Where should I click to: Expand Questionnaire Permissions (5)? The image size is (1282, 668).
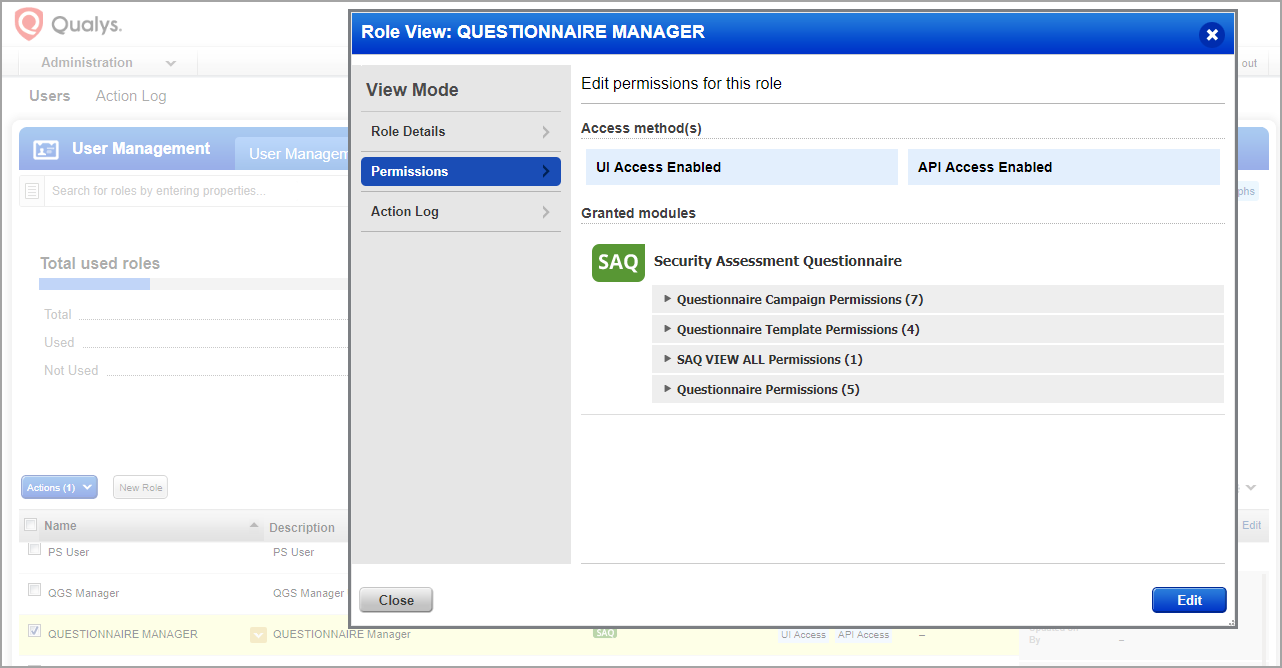(938, 389)
